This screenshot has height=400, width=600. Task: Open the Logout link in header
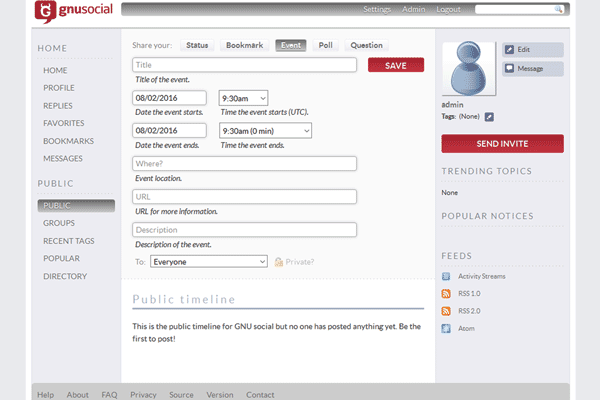pyautogui.click(x=448, y=9)
